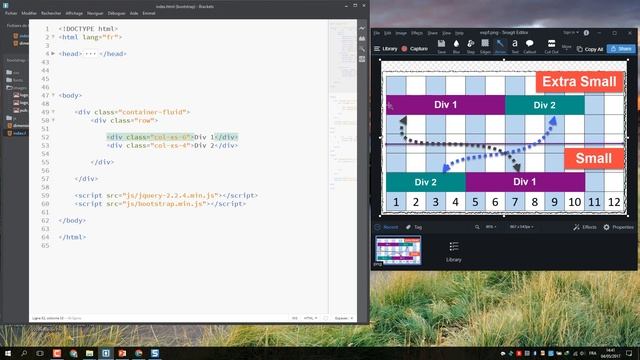Collapse the container-fluid div fold on line 49
This screenshot has height=360, width=640.
(x=53, y=112)
